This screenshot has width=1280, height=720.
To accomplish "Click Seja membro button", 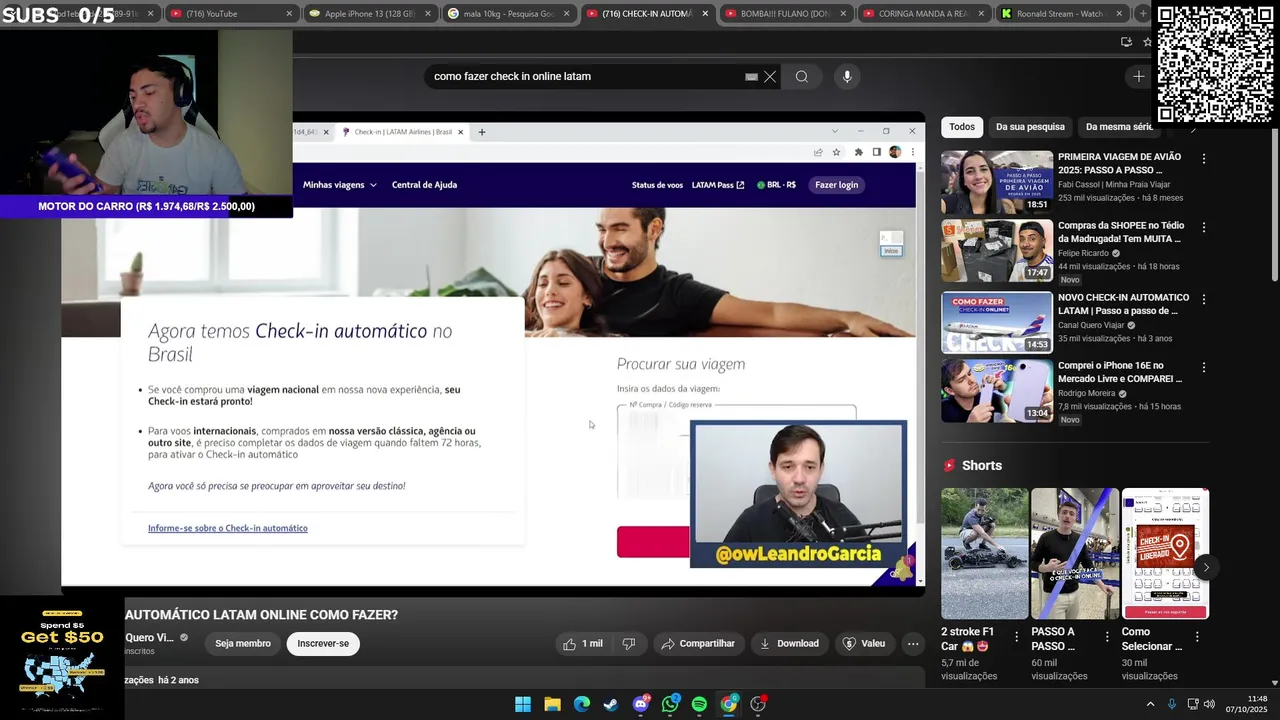I will (243, 644).
